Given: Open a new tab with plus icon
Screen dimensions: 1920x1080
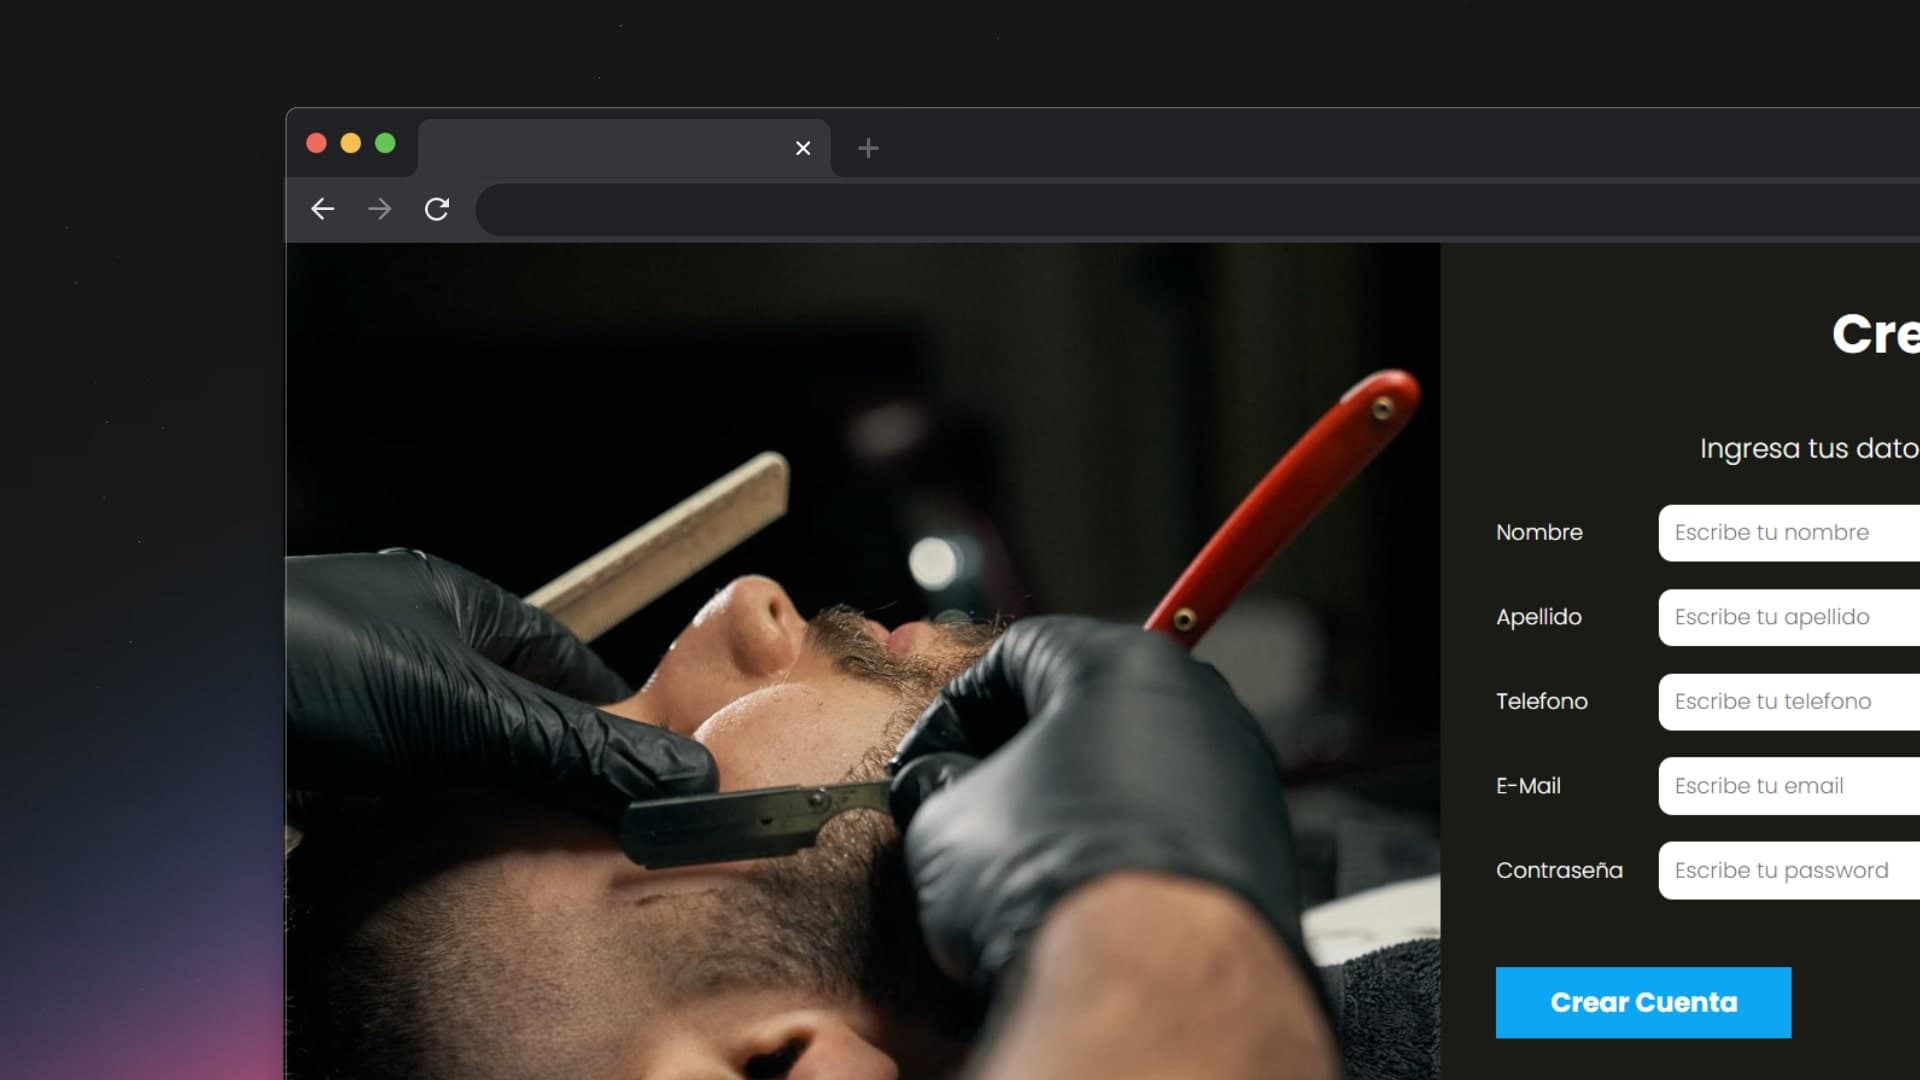Looking at the screenshot, I should pos(868,148).
